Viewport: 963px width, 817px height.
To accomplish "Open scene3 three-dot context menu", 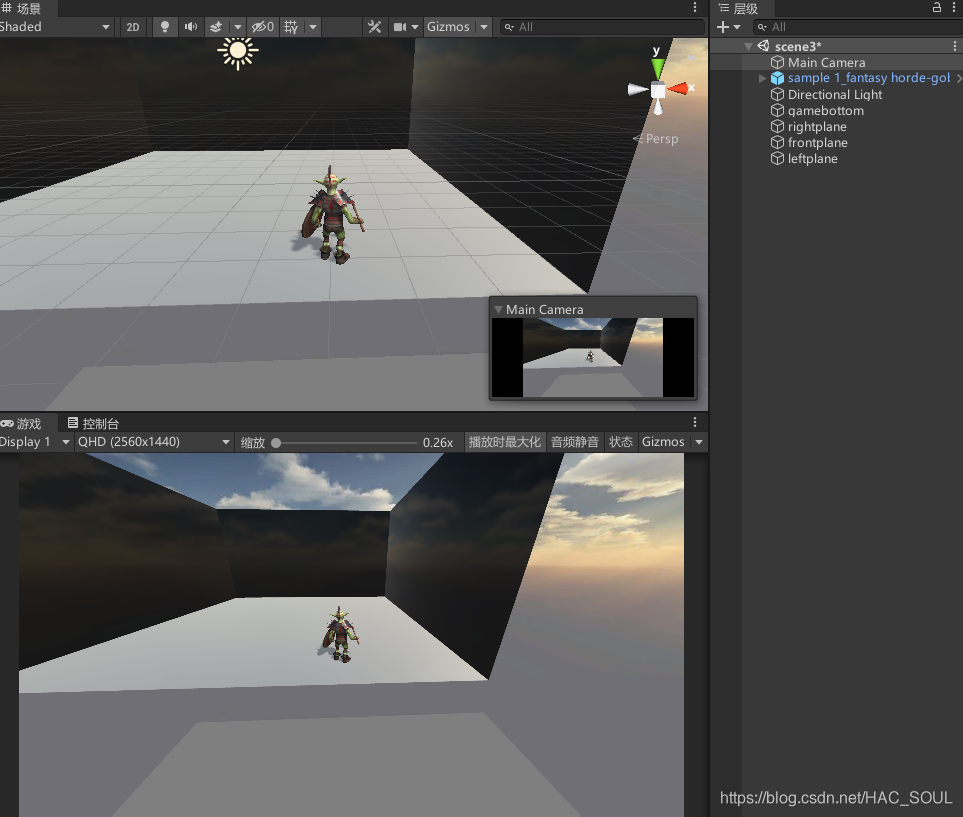I will tap(954, 46).
